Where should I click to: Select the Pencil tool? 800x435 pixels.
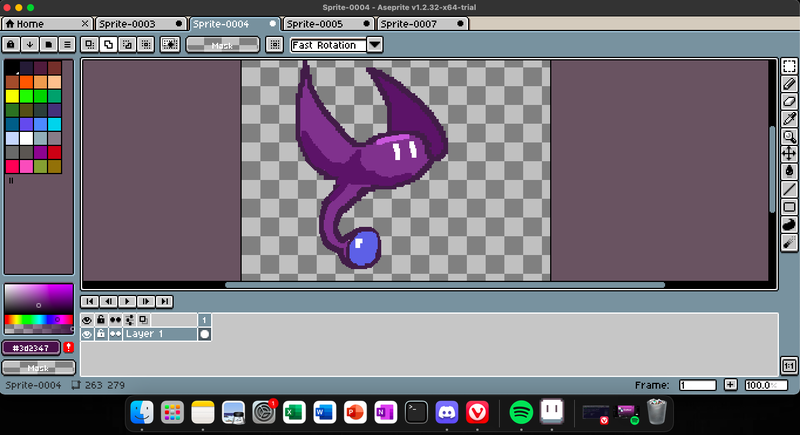[789, 84]
